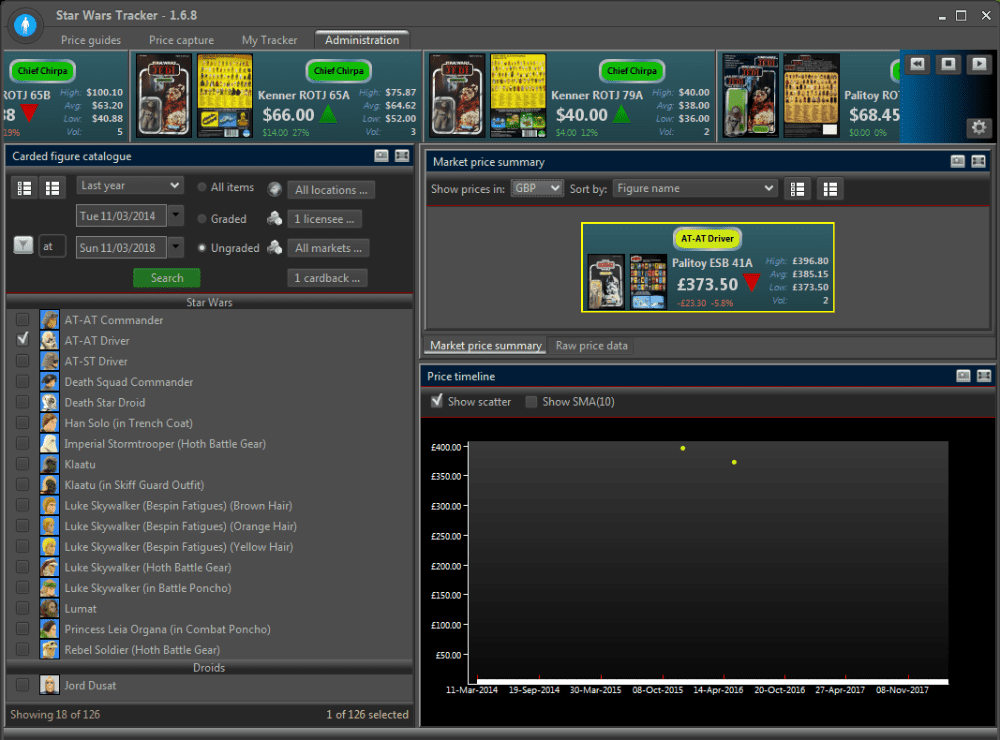Open the Price capture tab
This screenshot has width=1000, height=740.
[181, 40]
